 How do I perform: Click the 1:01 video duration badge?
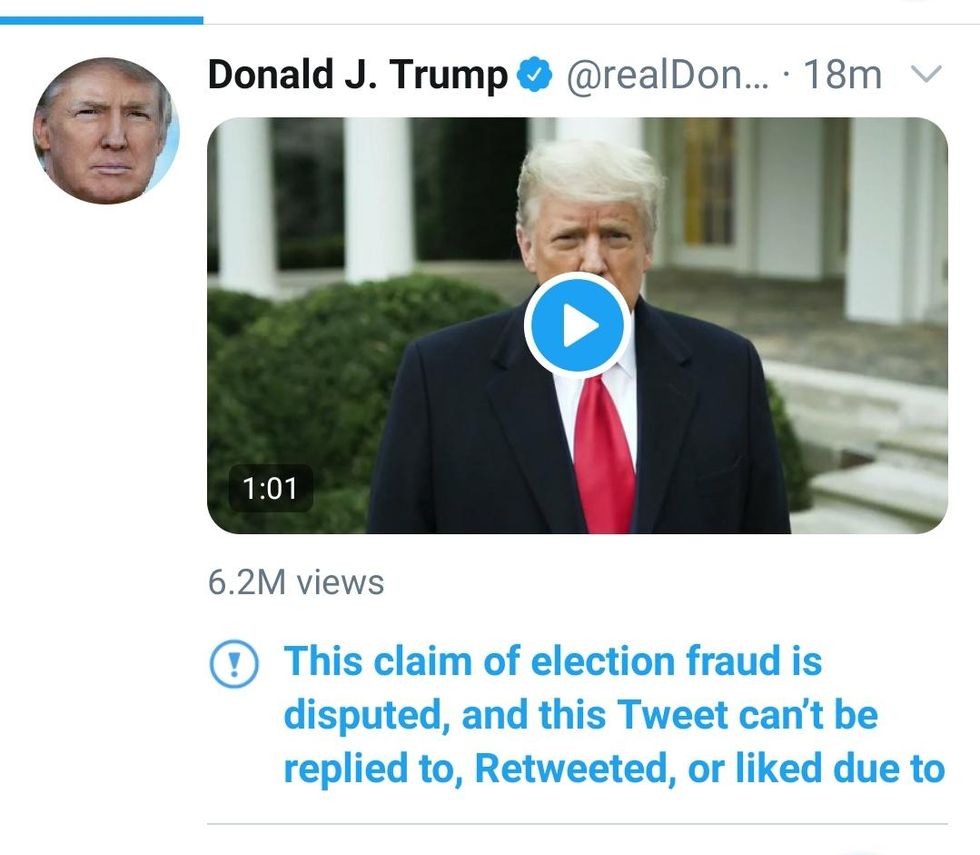(270, 488)
